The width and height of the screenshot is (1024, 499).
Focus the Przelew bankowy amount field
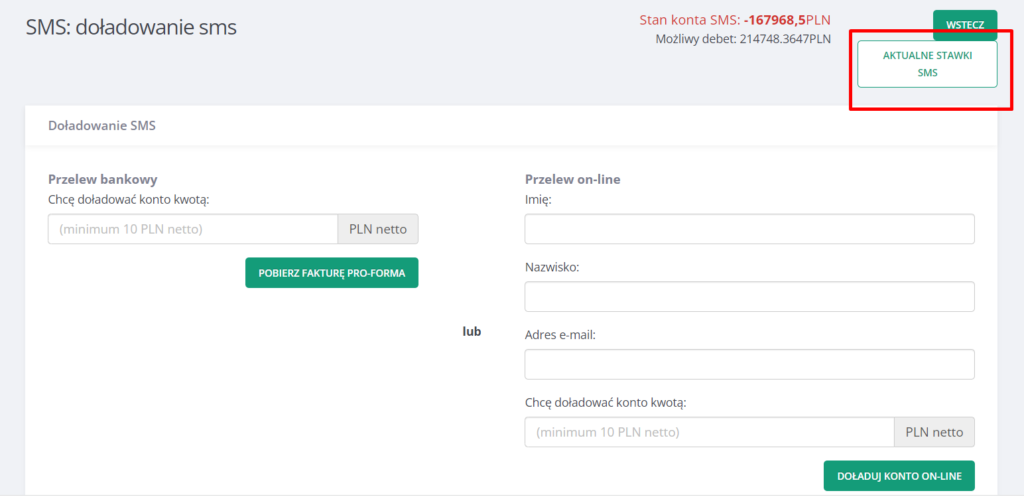click(193, 229)
